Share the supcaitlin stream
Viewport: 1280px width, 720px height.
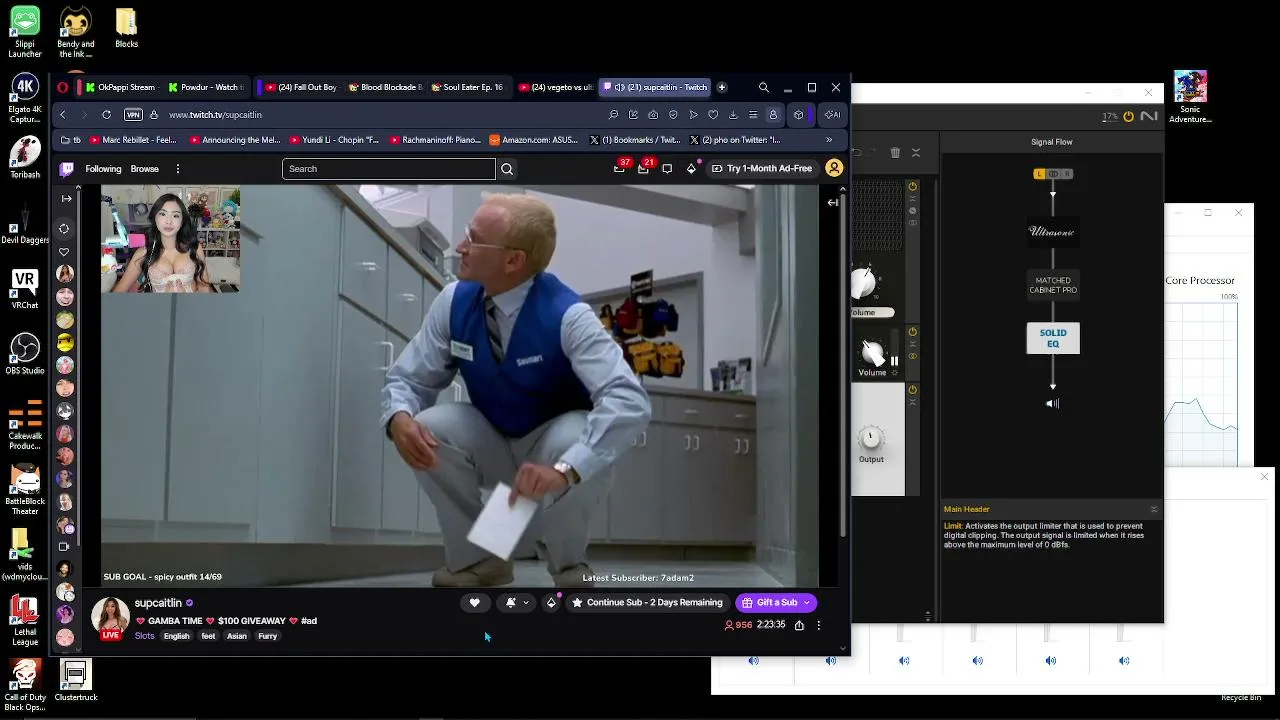(x=799, y=625)
